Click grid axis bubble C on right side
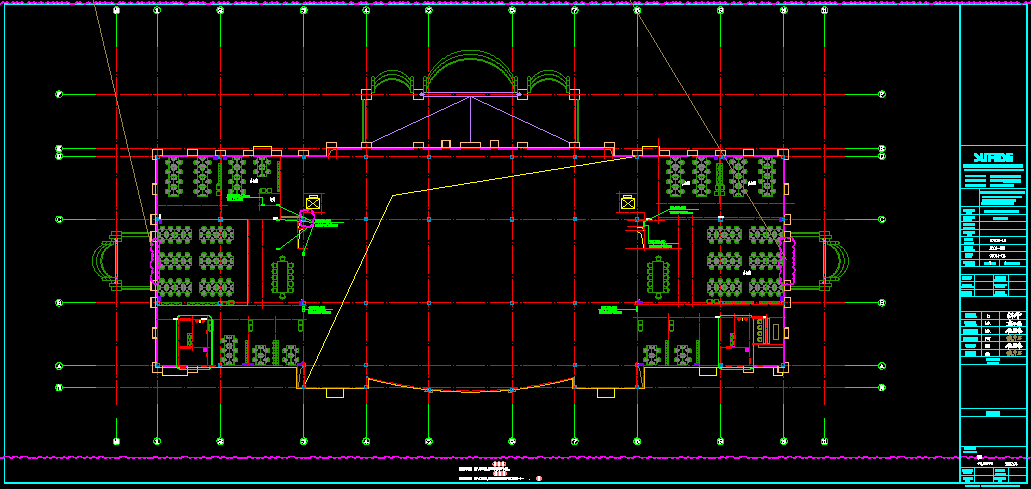Screen dimensions: 1031x489 881,219
